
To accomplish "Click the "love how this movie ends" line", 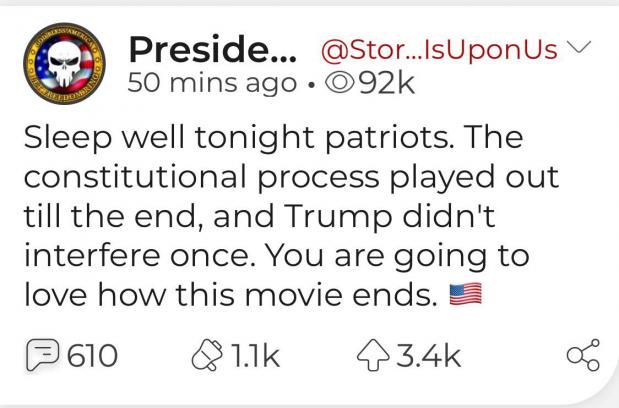I will 228,295.
